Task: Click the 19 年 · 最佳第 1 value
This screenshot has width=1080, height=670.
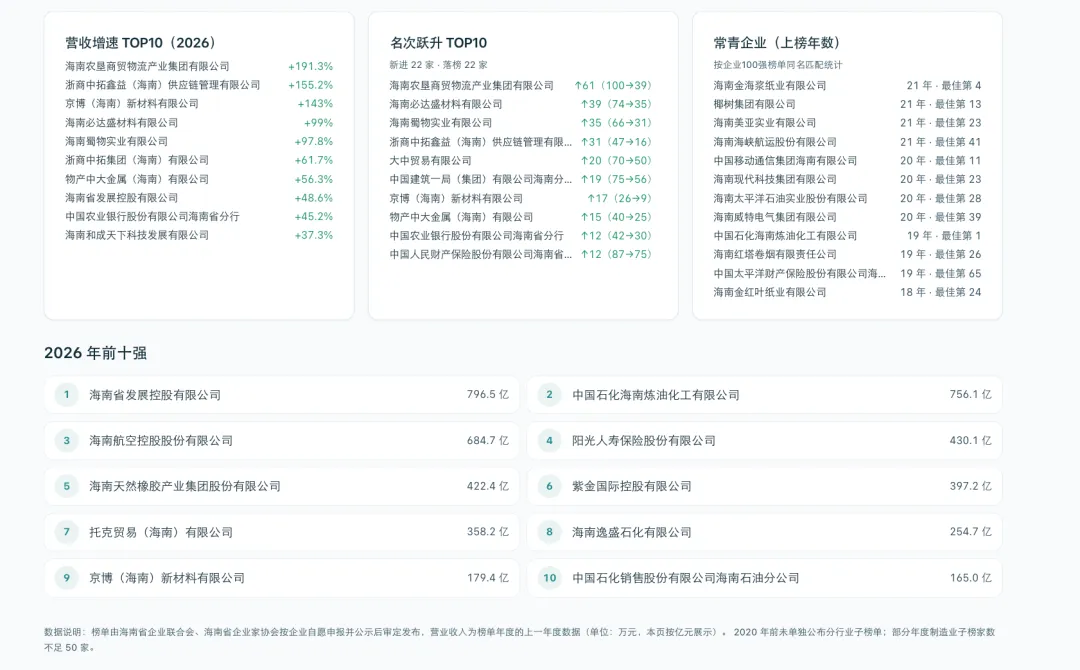Action: coord(944,235)
